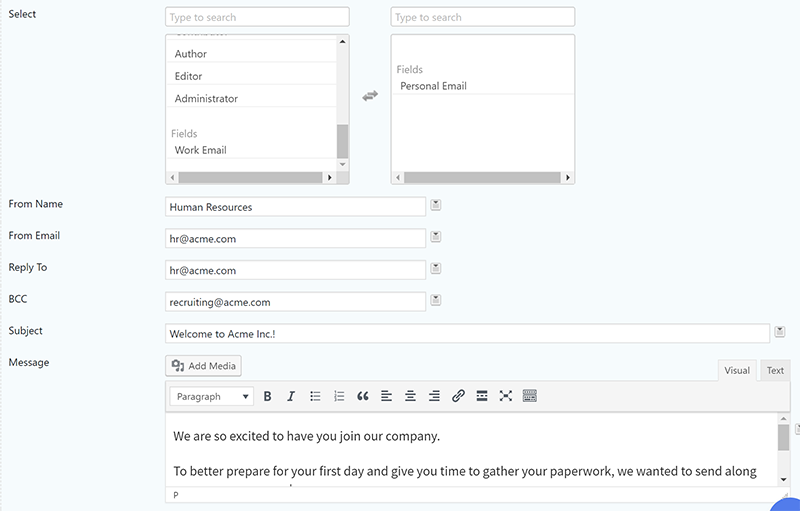This screenshot has width=800, height=511.
Task: Select Personal Email in the selected list
Action: pyautogui.click(x=483, y=86)
